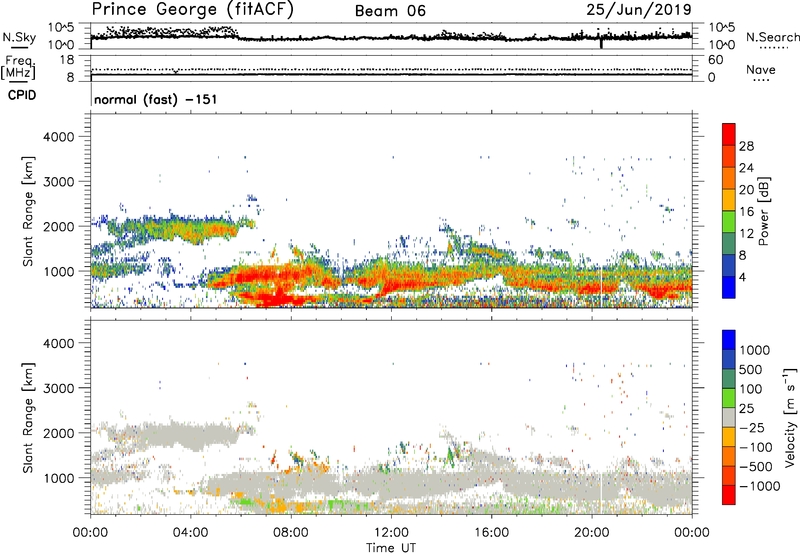
Task: Select the 'CPID' row label
Action: click(x=22, y=95)
